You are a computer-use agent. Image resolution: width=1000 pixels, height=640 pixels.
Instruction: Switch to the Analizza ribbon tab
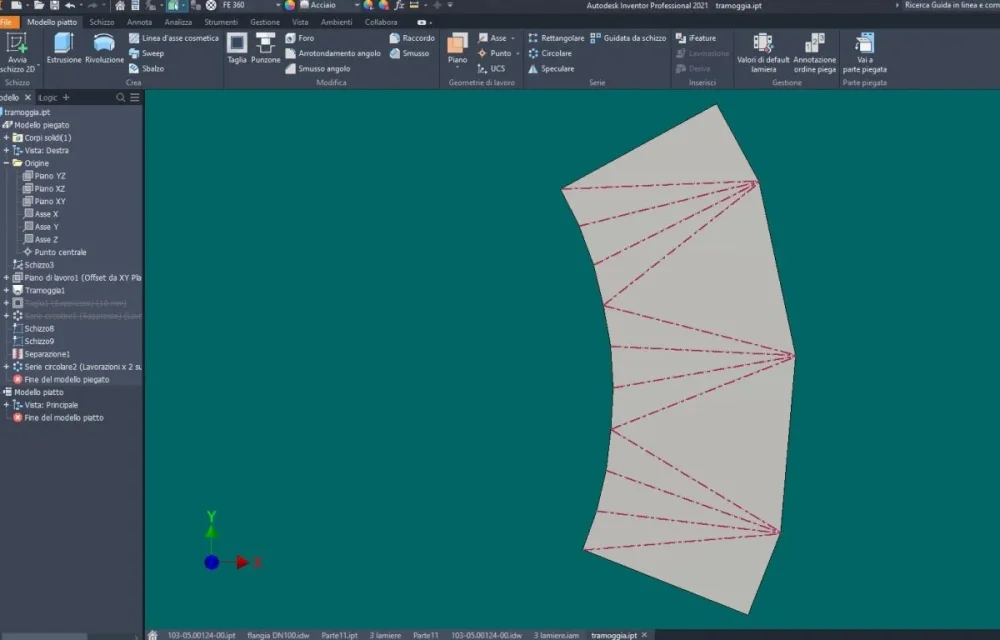(178, 22)
